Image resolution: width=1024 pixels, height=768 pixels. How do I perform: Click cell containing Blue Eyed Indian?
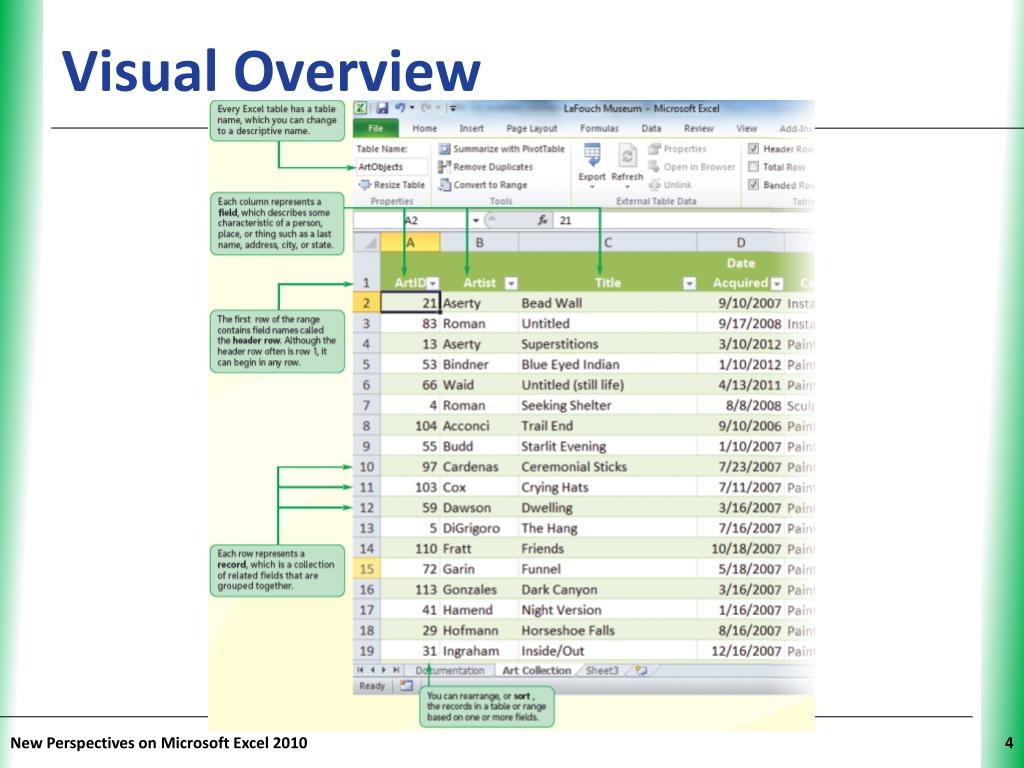click(607, 364)
